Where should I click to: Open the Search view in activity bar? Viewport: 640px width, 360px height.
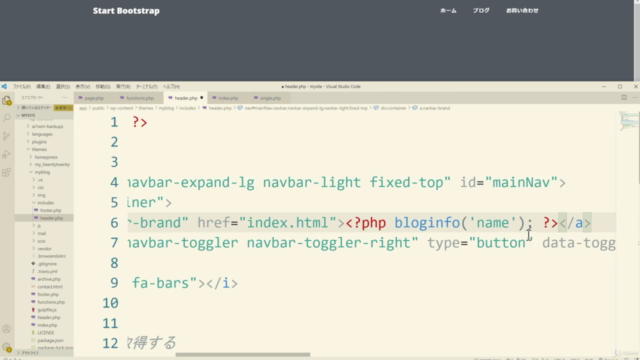pyautogui.click(x=7, y=118)
